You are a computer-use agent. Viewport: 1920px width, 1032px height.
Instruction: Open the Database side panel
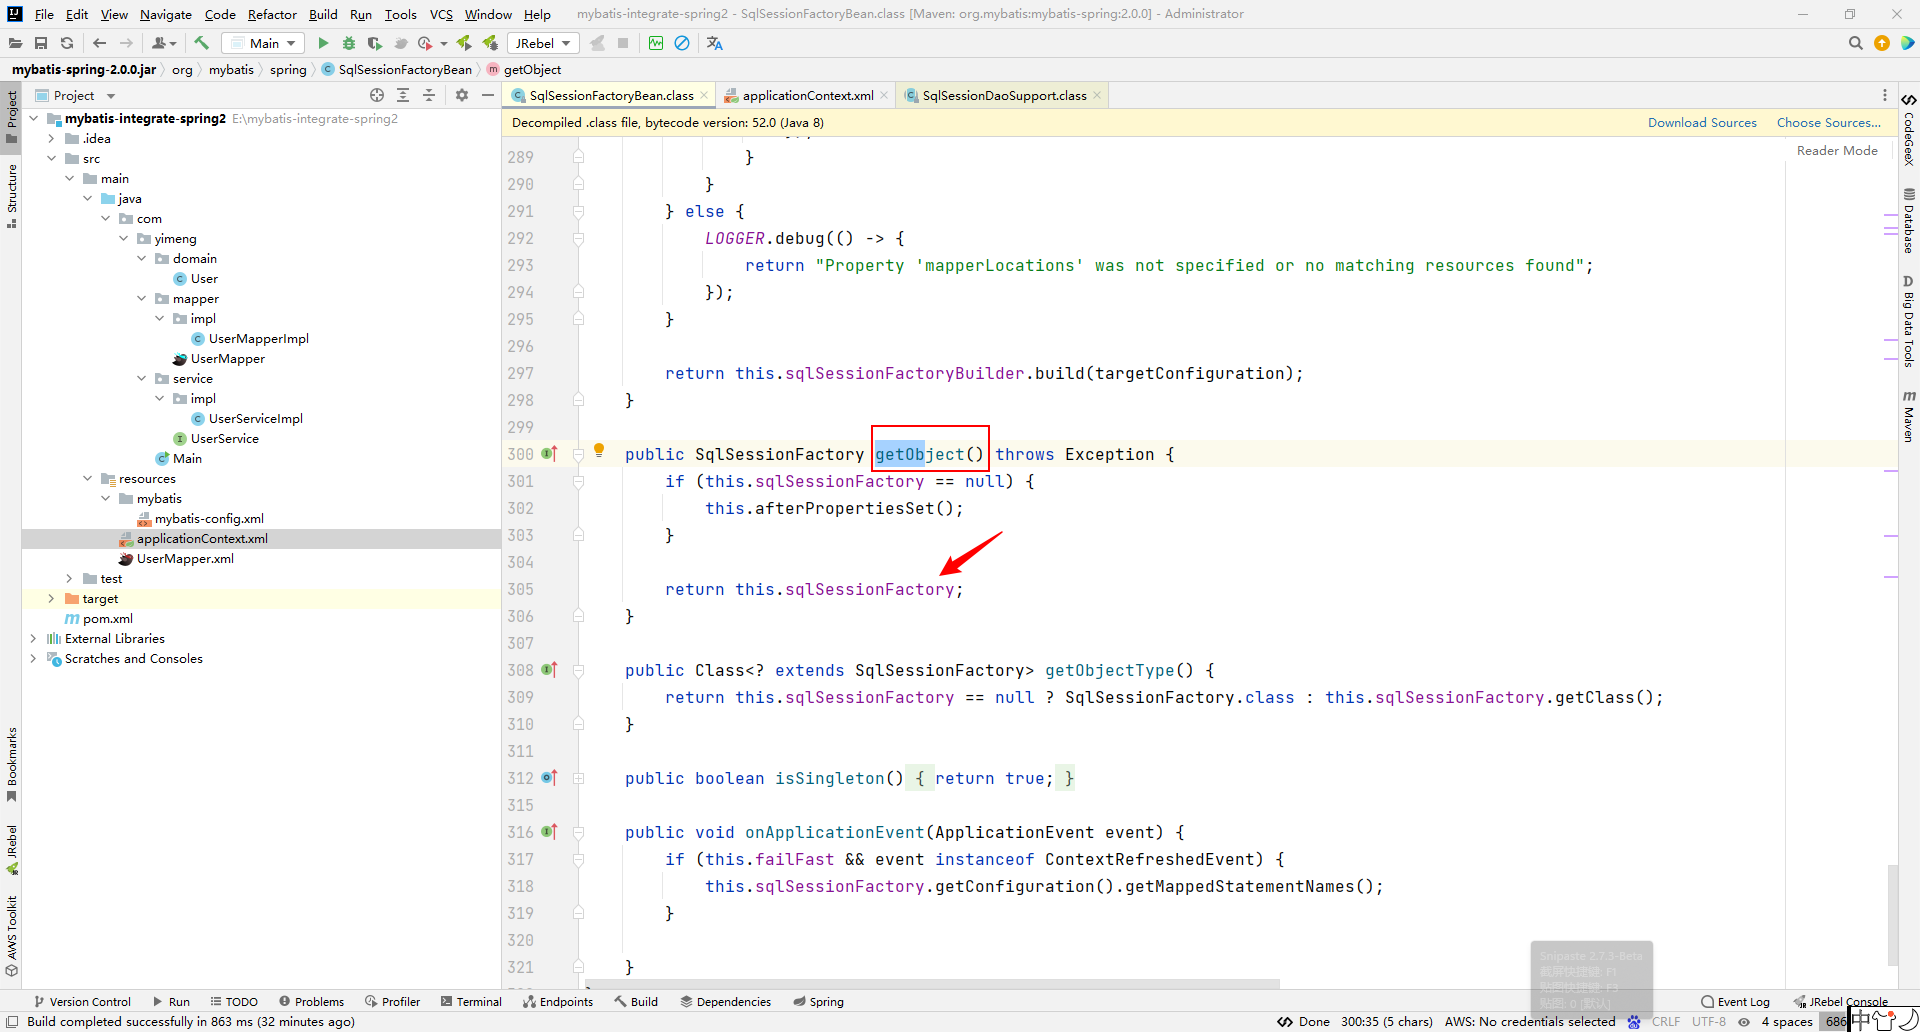tap(1908, 221)
